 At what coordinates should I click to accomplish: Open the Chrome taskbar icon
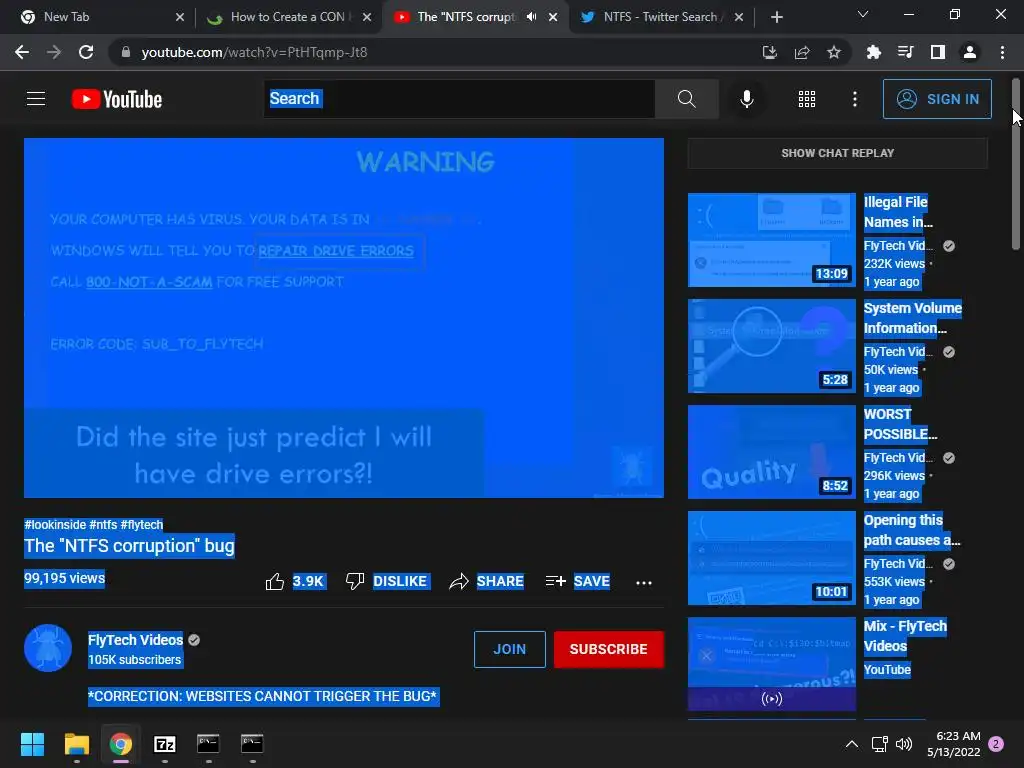point(121,743)
